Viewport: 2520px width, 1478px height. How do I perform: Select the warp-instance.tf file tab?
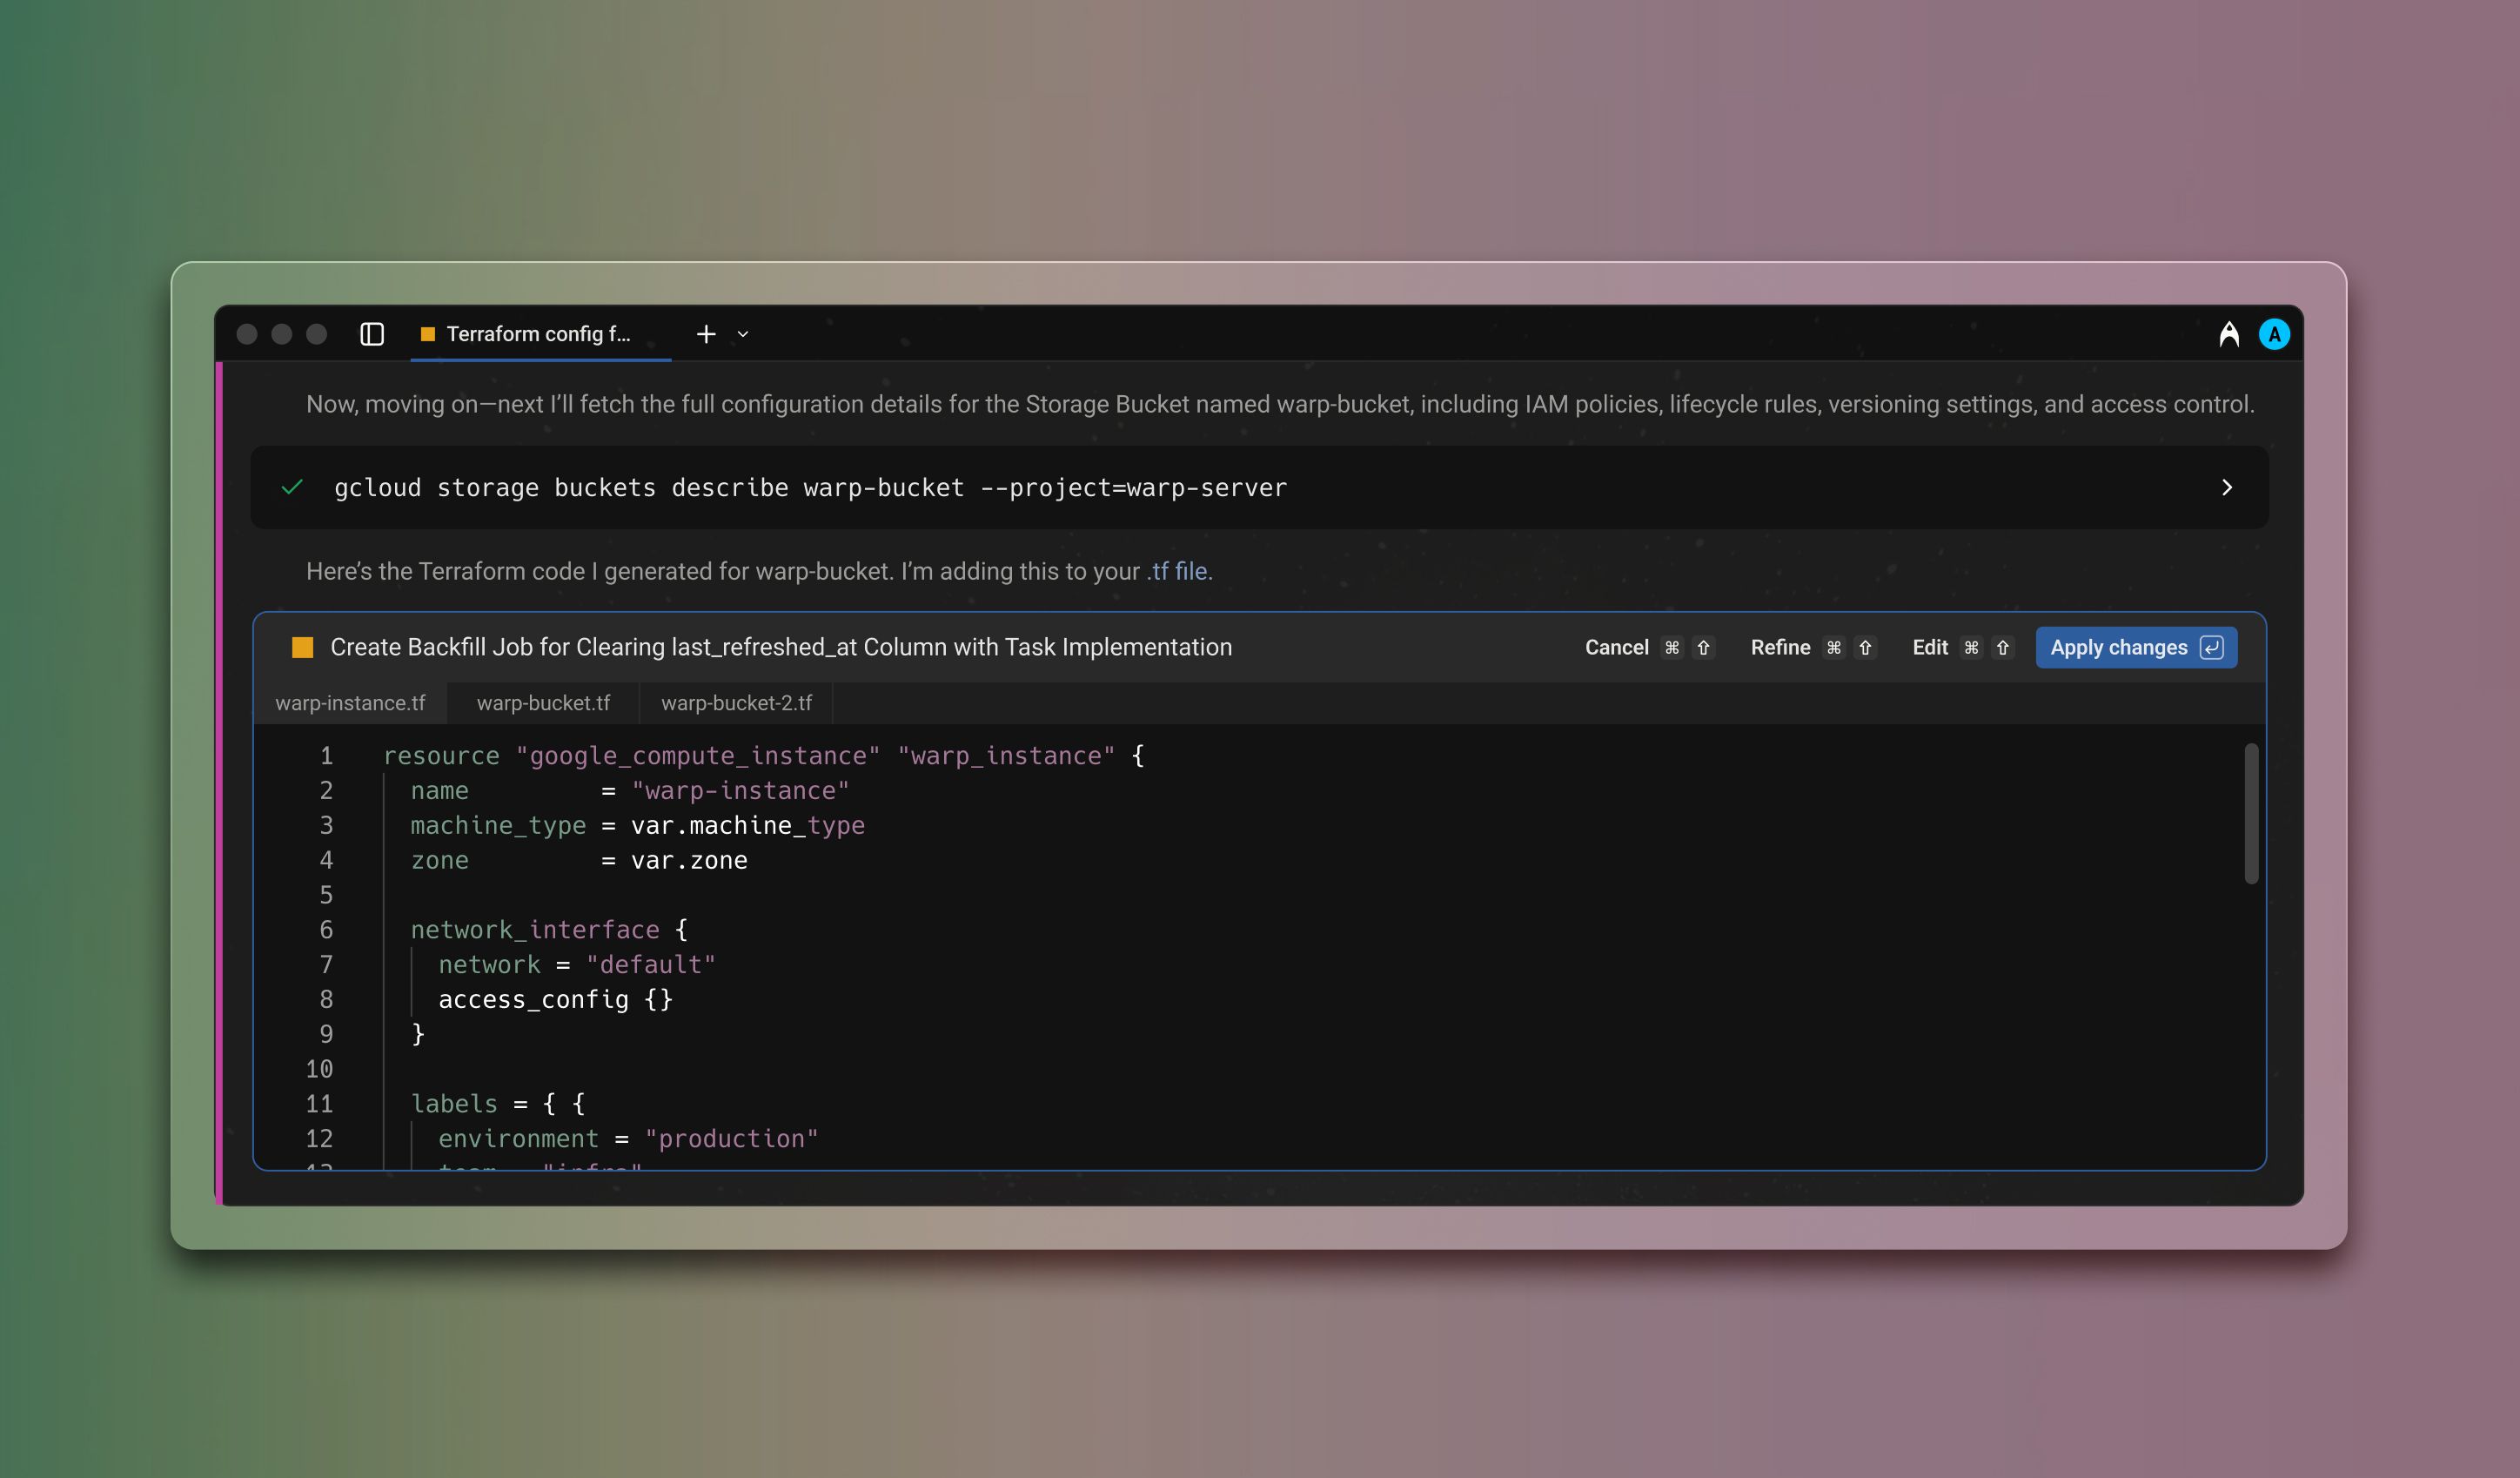tap(350, 703)
